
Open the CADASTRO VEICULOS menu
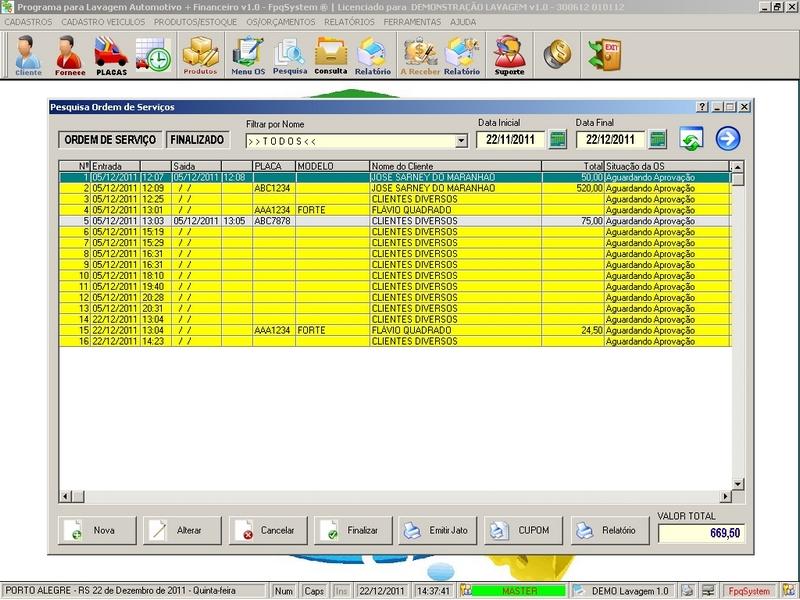point(103,22)
